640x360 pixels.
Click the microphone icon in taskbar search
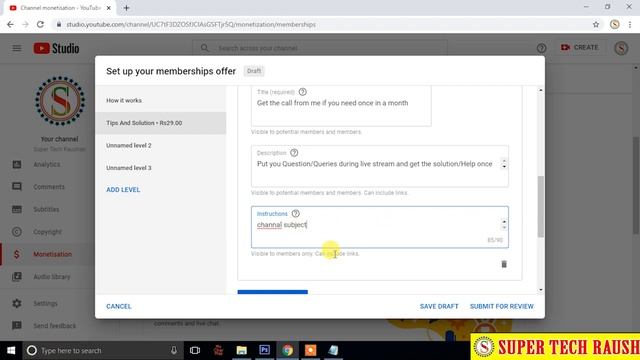click(174, 350)
